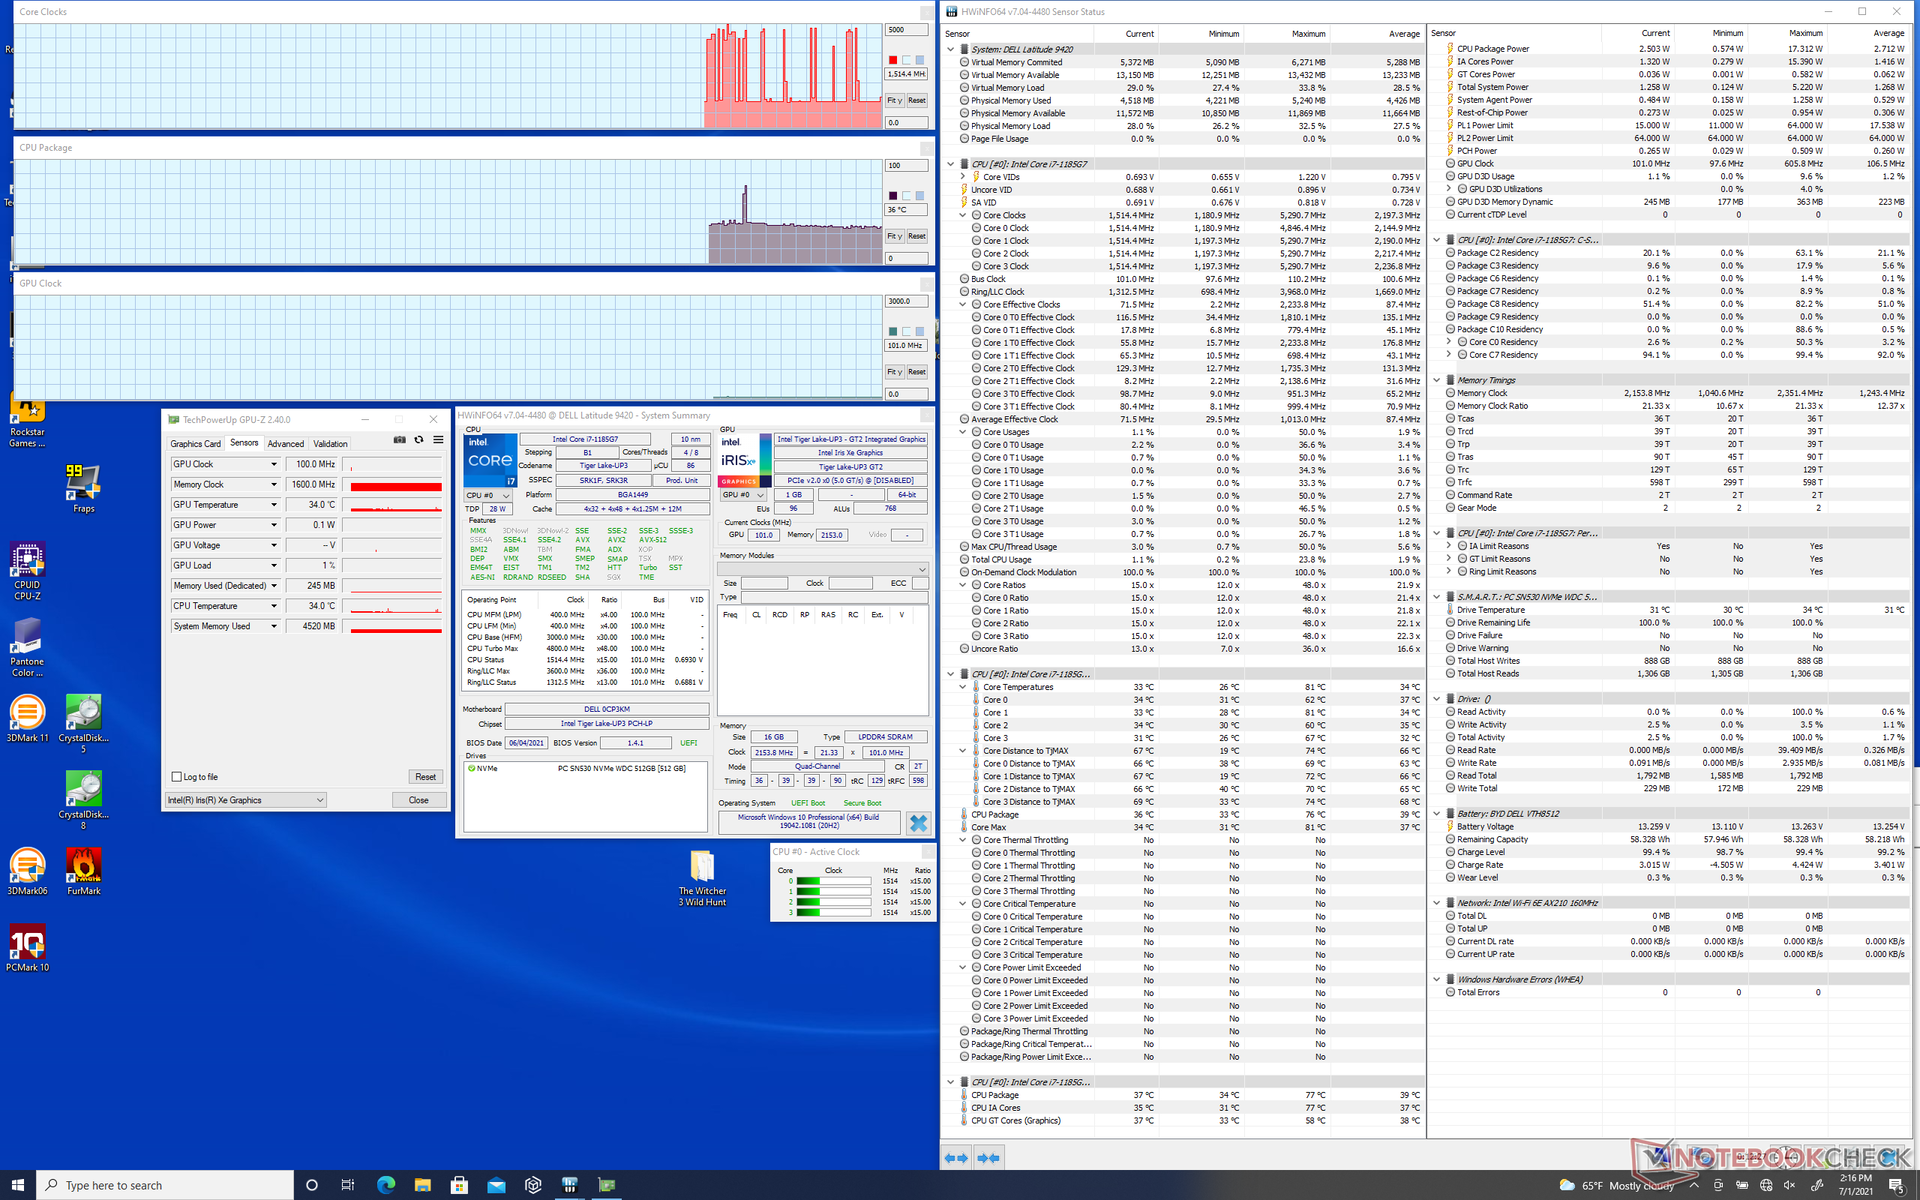Click the GPU-Z screenshot camera icon
Image resolution: width=1920 pixels, height=1200 pixels.
point(400,440)
